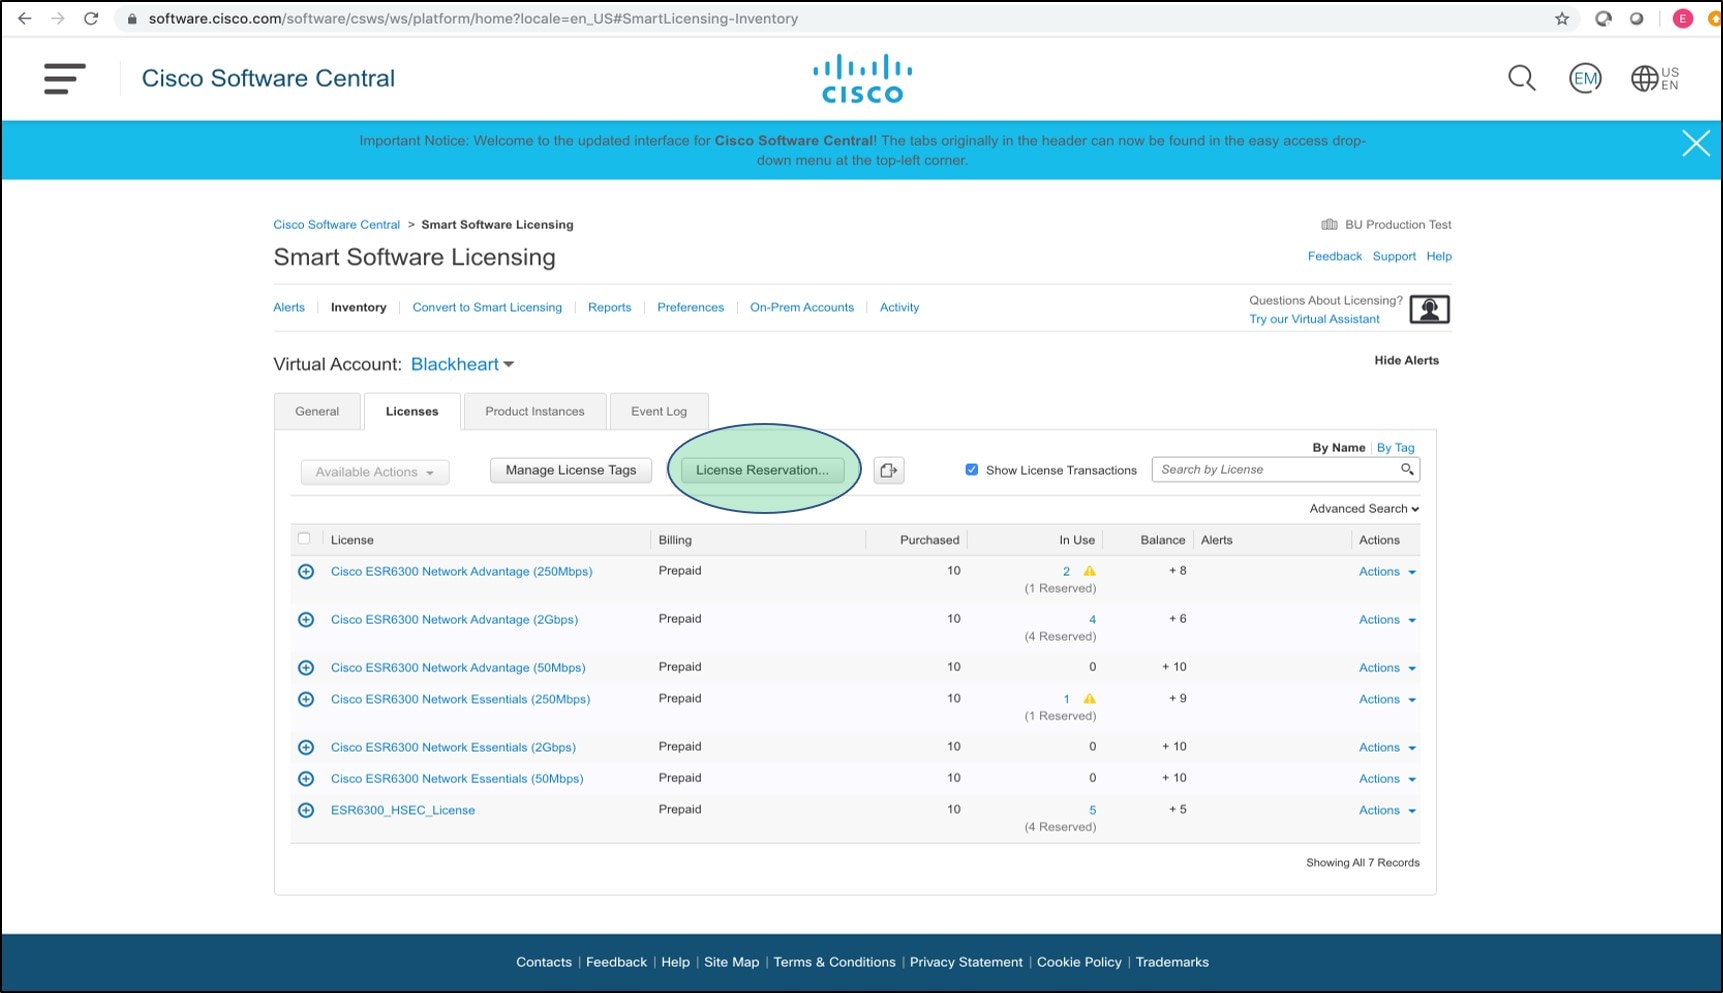Switch to the Event Log tab
Viewport: 1723px width, 993px height.
(x=659, y=411)
